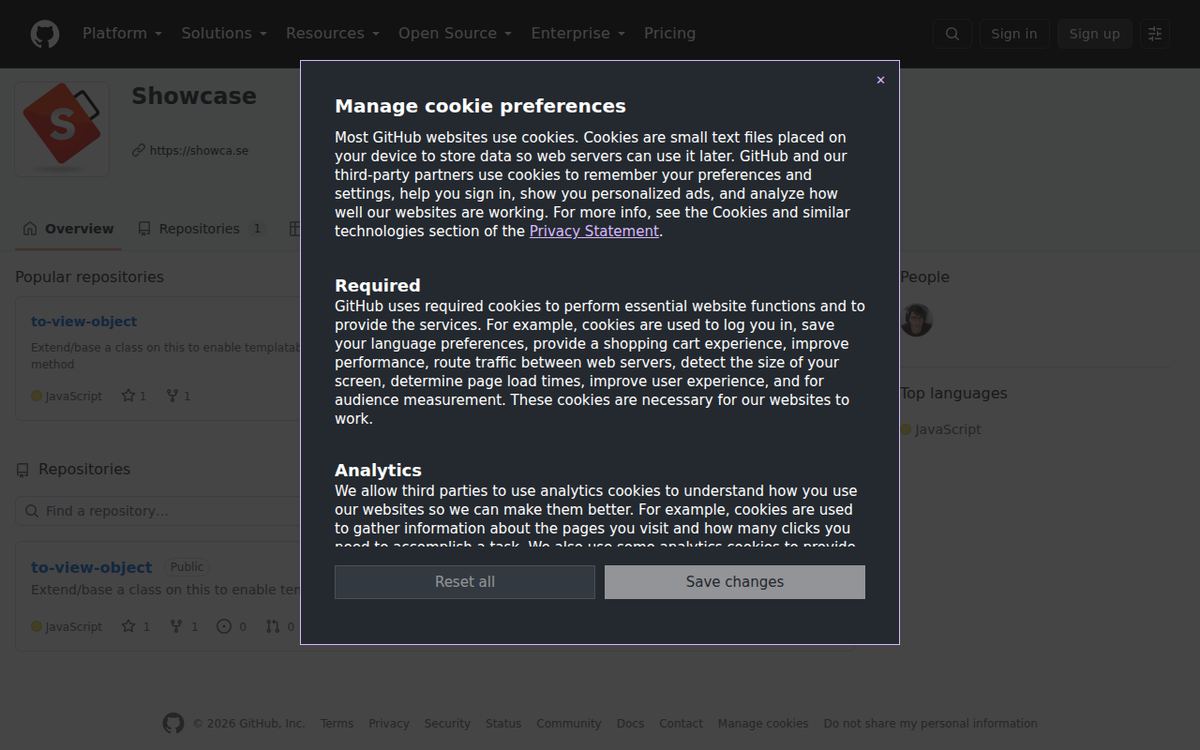1200x750 pixels.
Task: Click the pull requests icon in the Public to-view-object row
Action: [273, 627]
